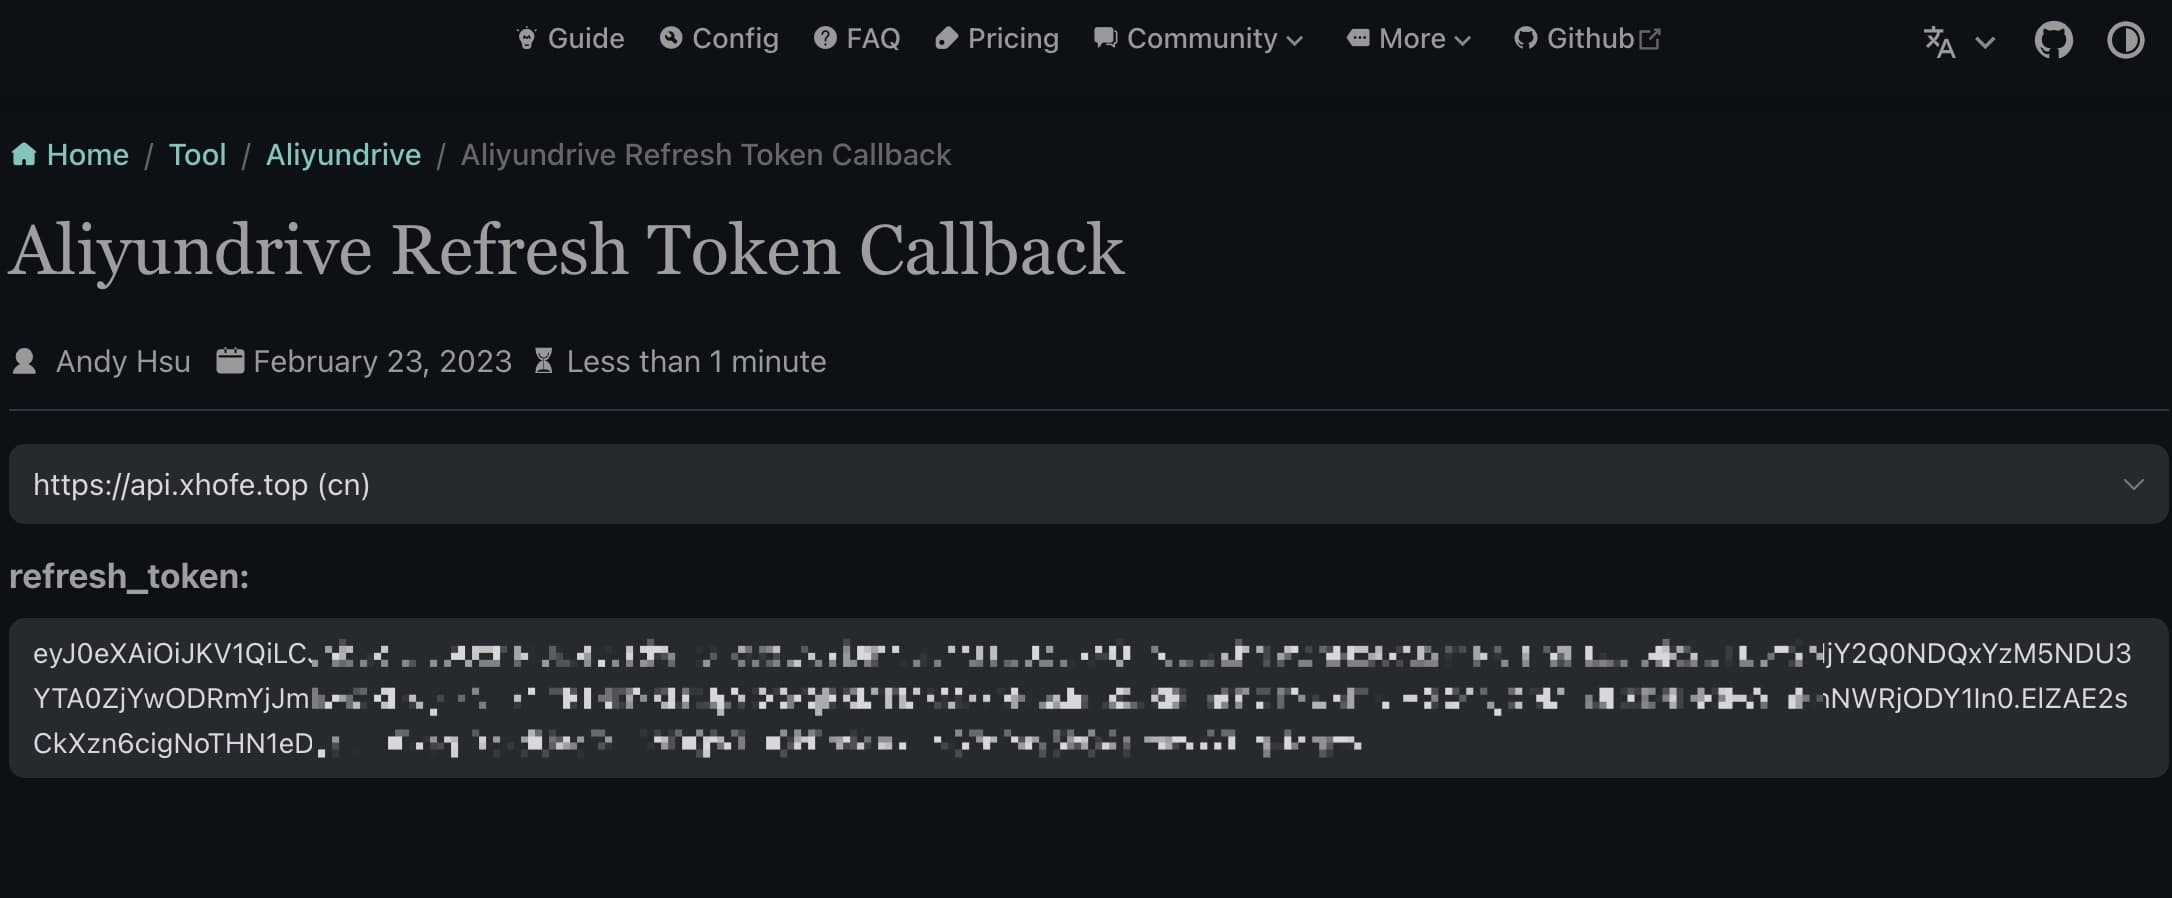2172x898 pixels.
Task: Open the api.xhofe.top (cn) server selector
Action: tap(1088, 485)
